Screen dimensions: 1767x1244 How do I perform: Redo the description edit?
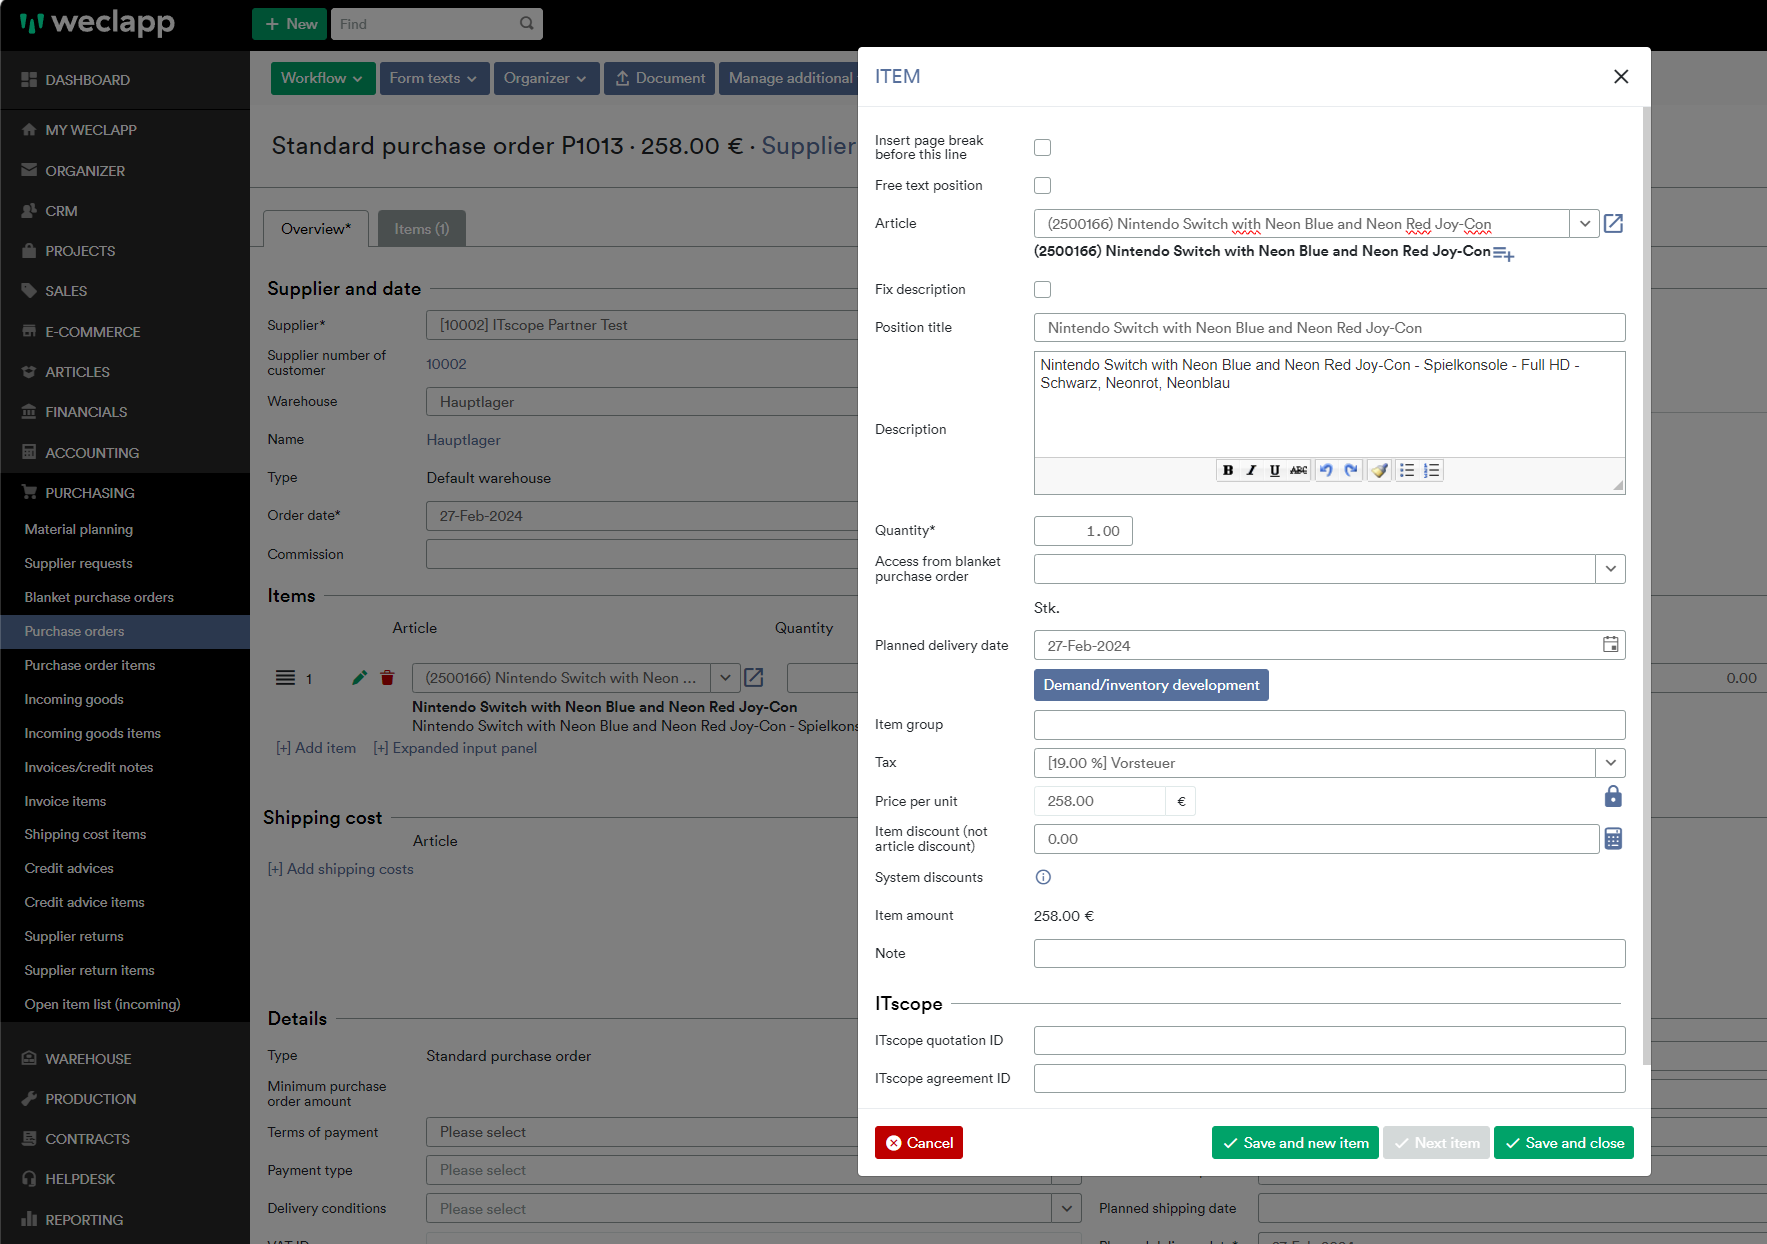[1351, 470]
